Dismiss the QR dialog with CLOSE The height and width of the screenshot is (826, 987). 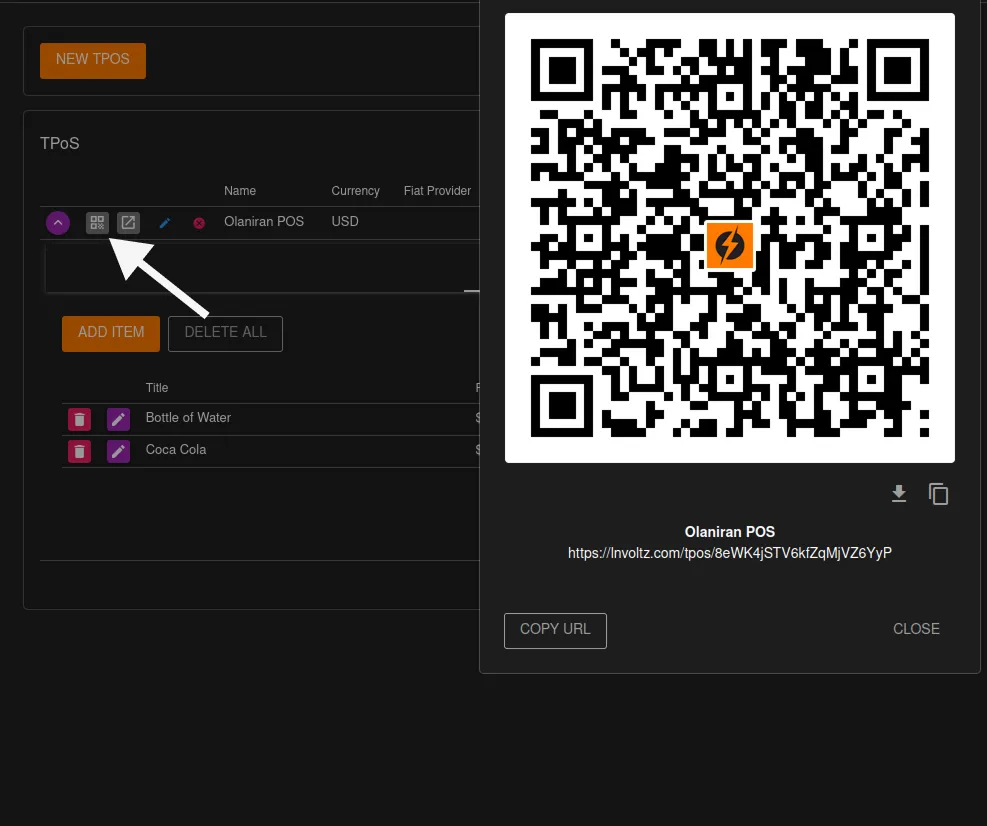pos(915,629)
